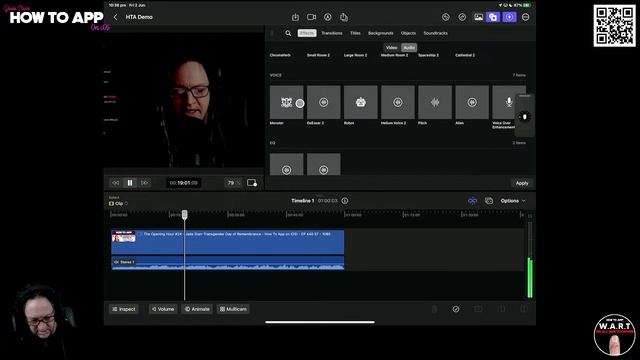640x360 pixels.
Task: Tap the timeline display icon beside Options
Action: point(489,201)
